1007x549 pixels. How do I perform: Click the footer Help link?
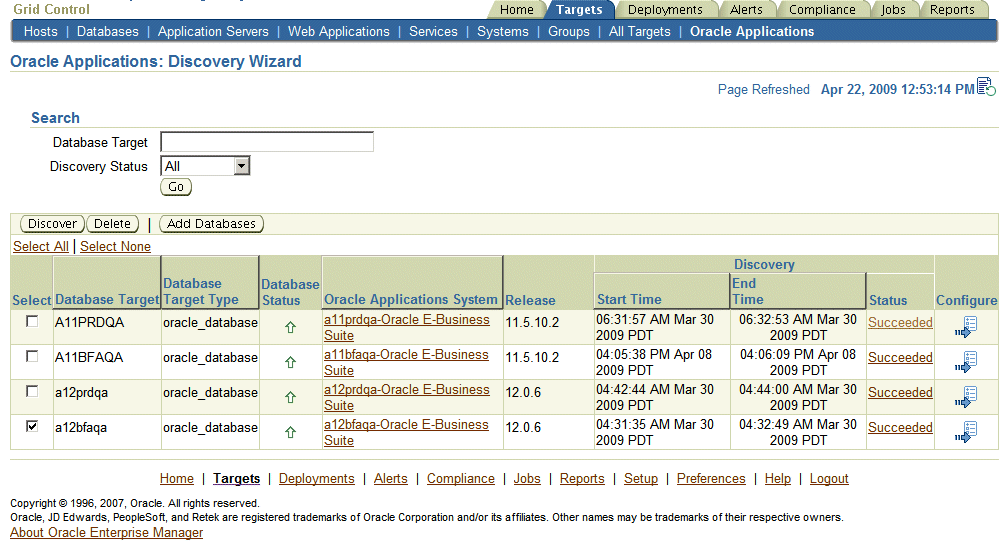pyautogui.click(x=778, y=478)
